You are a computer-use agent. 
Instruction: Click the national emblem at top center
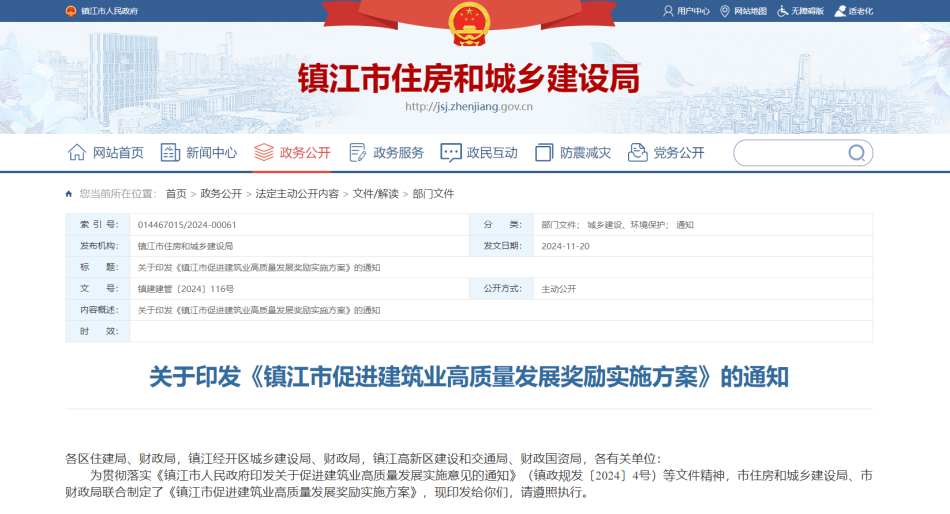point(469,24)
